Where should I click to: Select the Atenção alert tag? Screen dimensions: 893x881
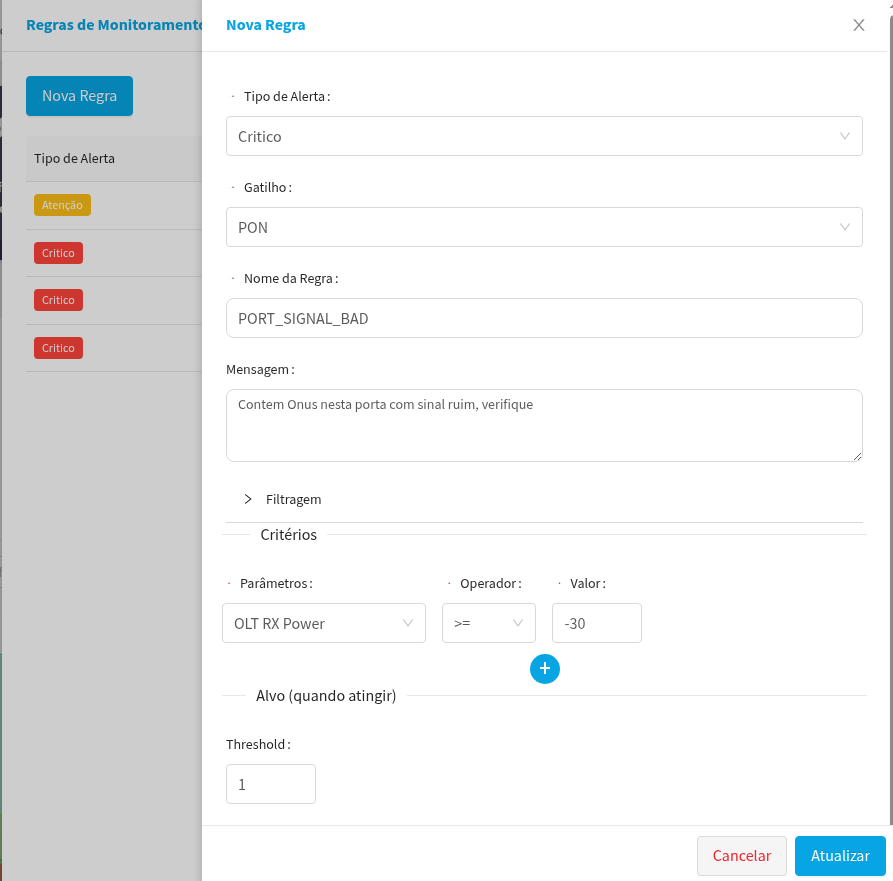(62, 205)
